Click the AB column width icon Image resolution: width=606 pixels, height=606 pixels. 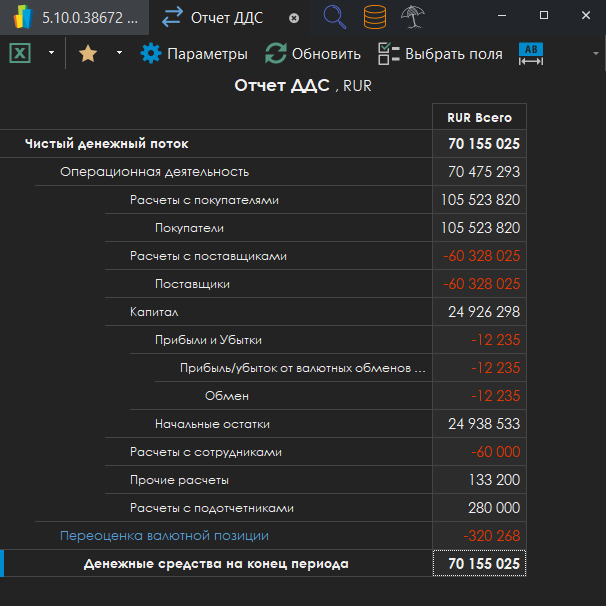pyautogui.click(x=531, y=54)
